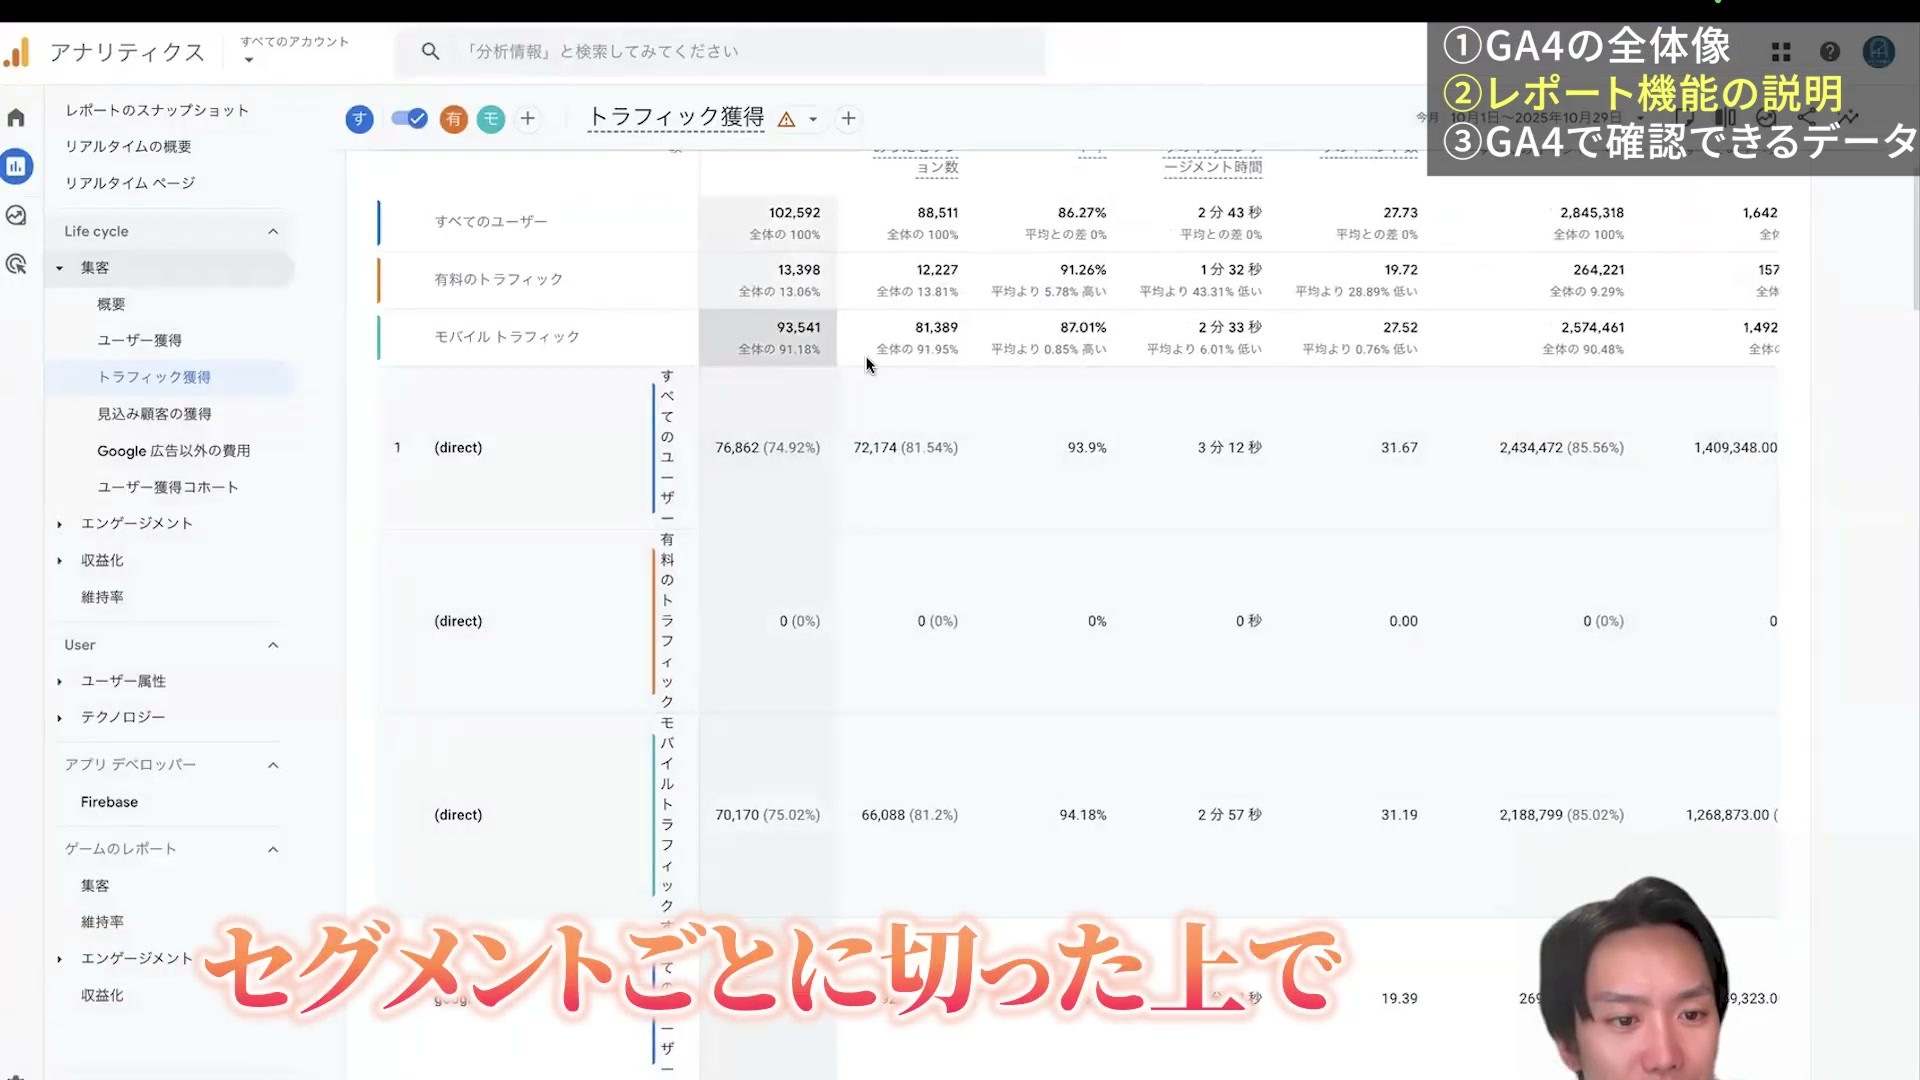This screenshot has height=1080, width=1920.
Task: Click the すべてのユーザー total row label
Action: pos(491,222)
